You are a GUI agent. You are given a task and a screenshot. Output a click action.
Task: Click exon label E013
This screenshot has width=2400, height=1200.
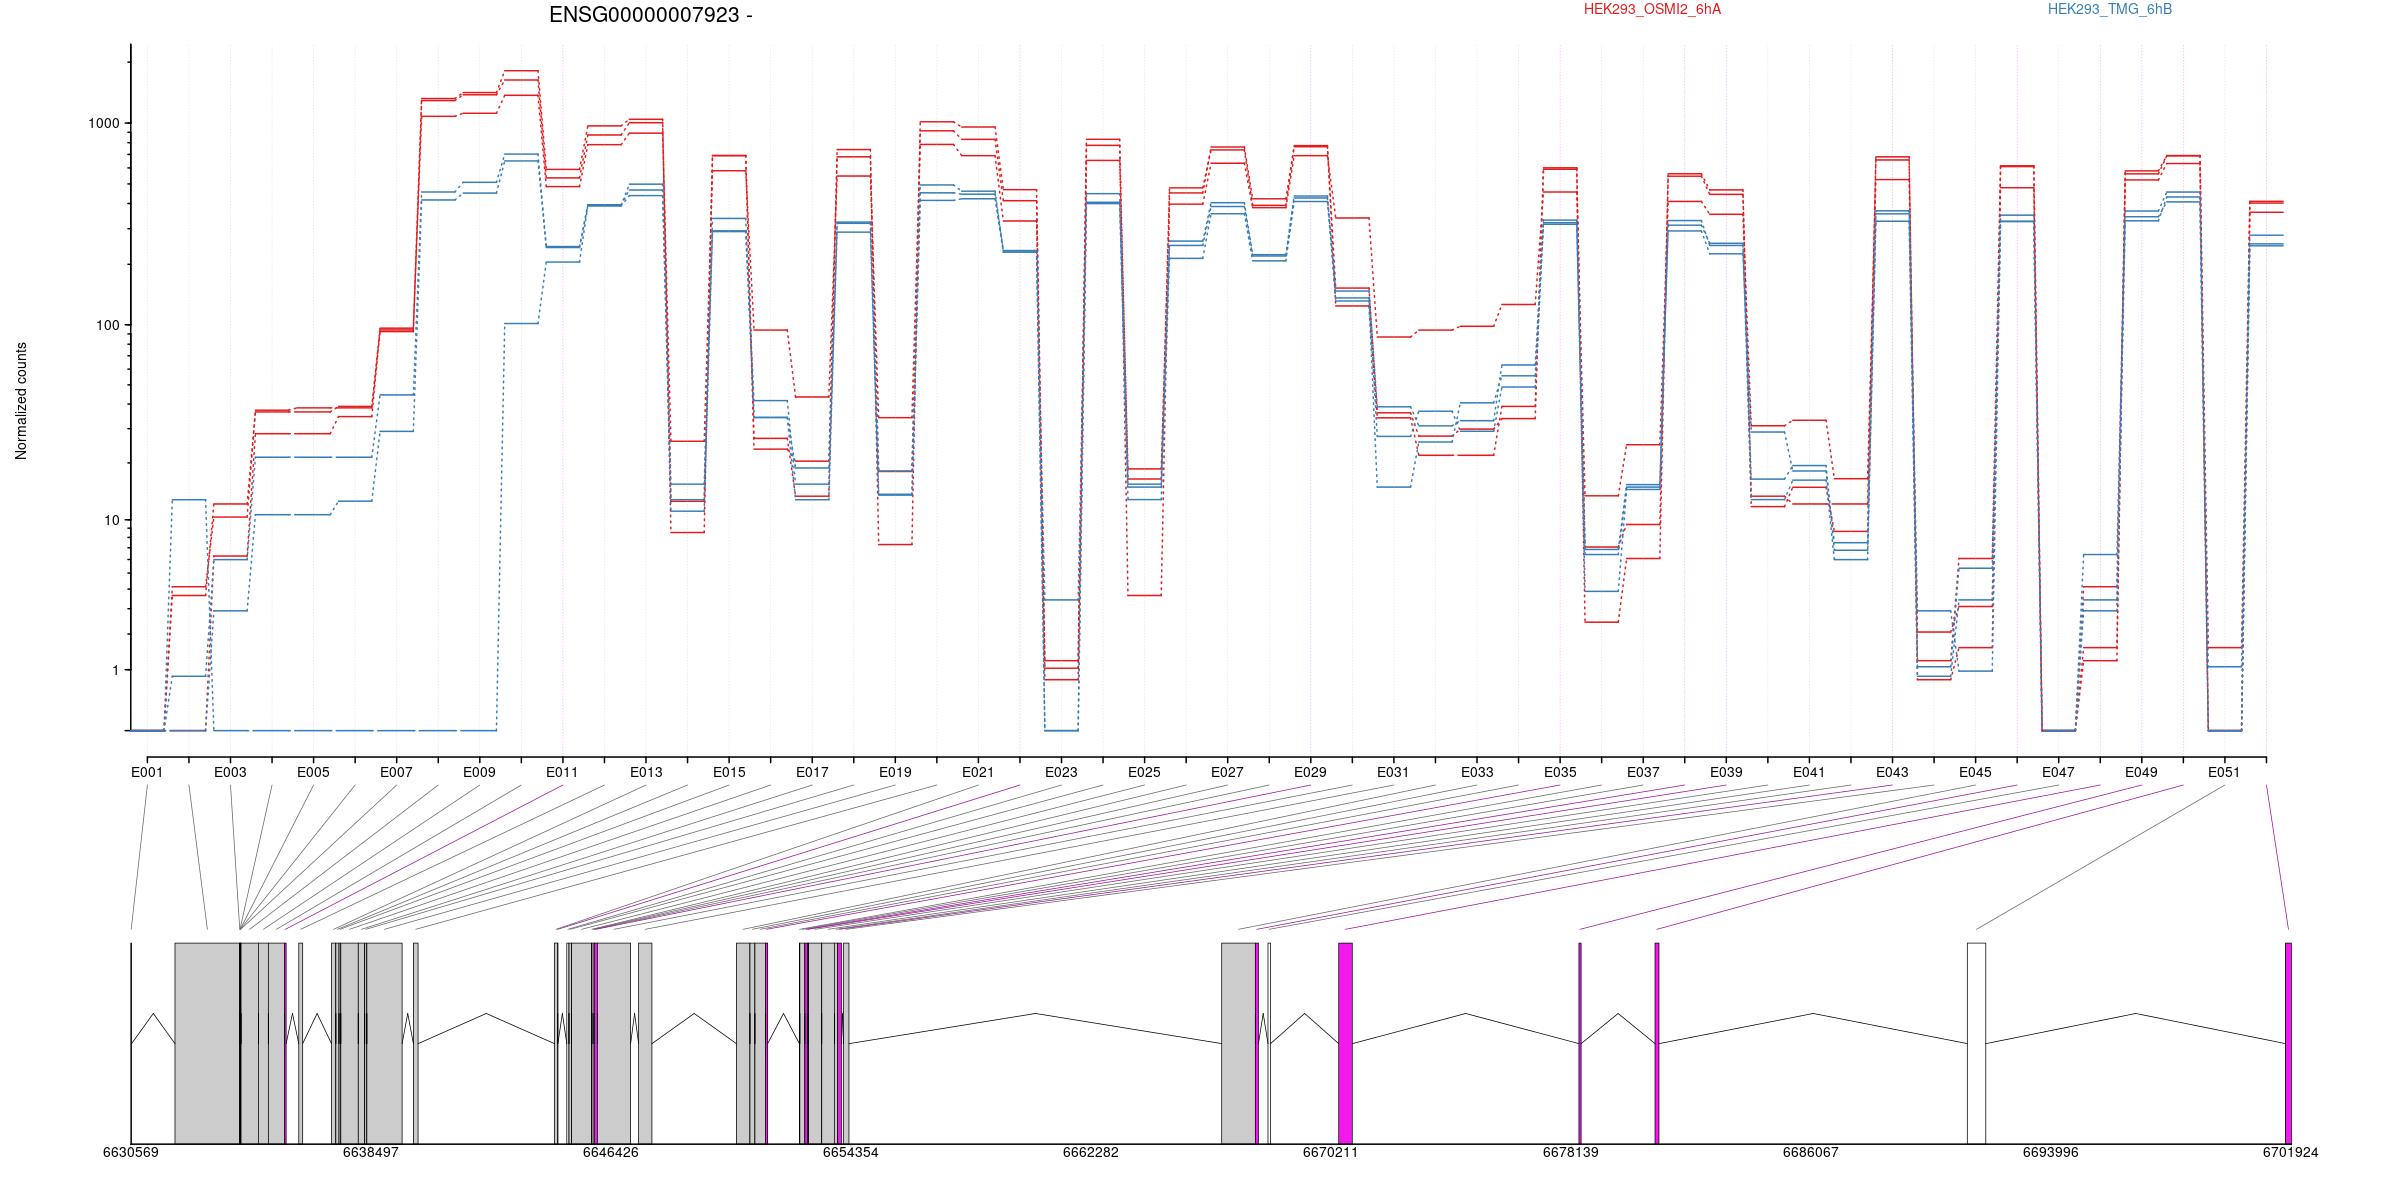click(646, 772)
